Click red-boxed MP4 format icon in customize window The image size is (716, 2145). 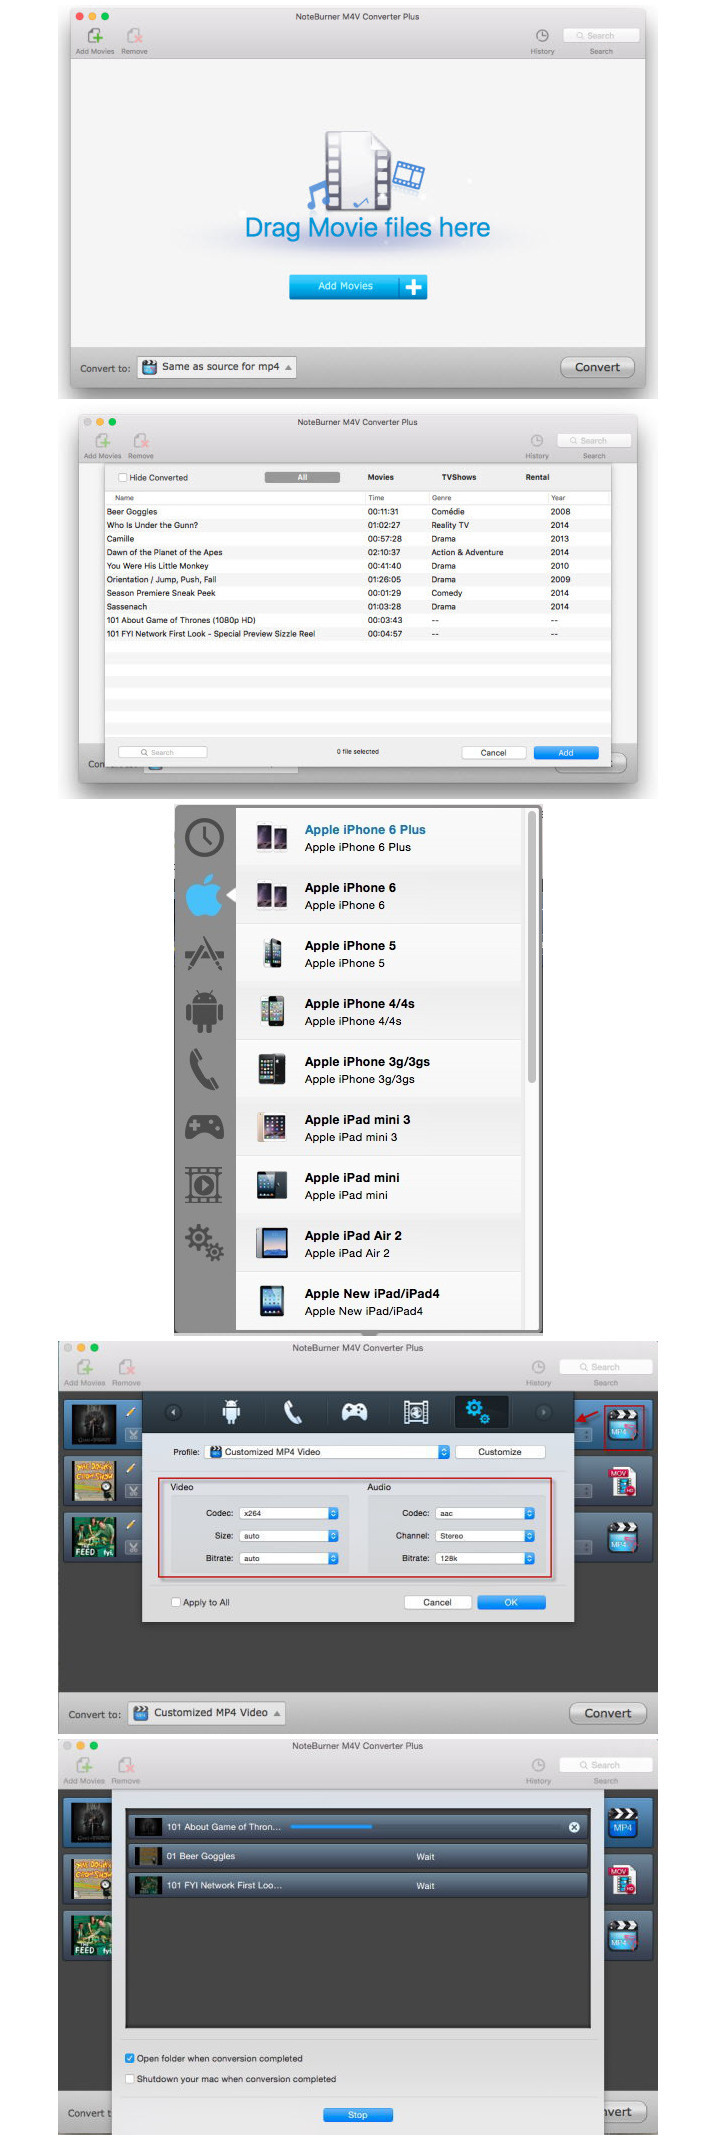point(623,1424)
